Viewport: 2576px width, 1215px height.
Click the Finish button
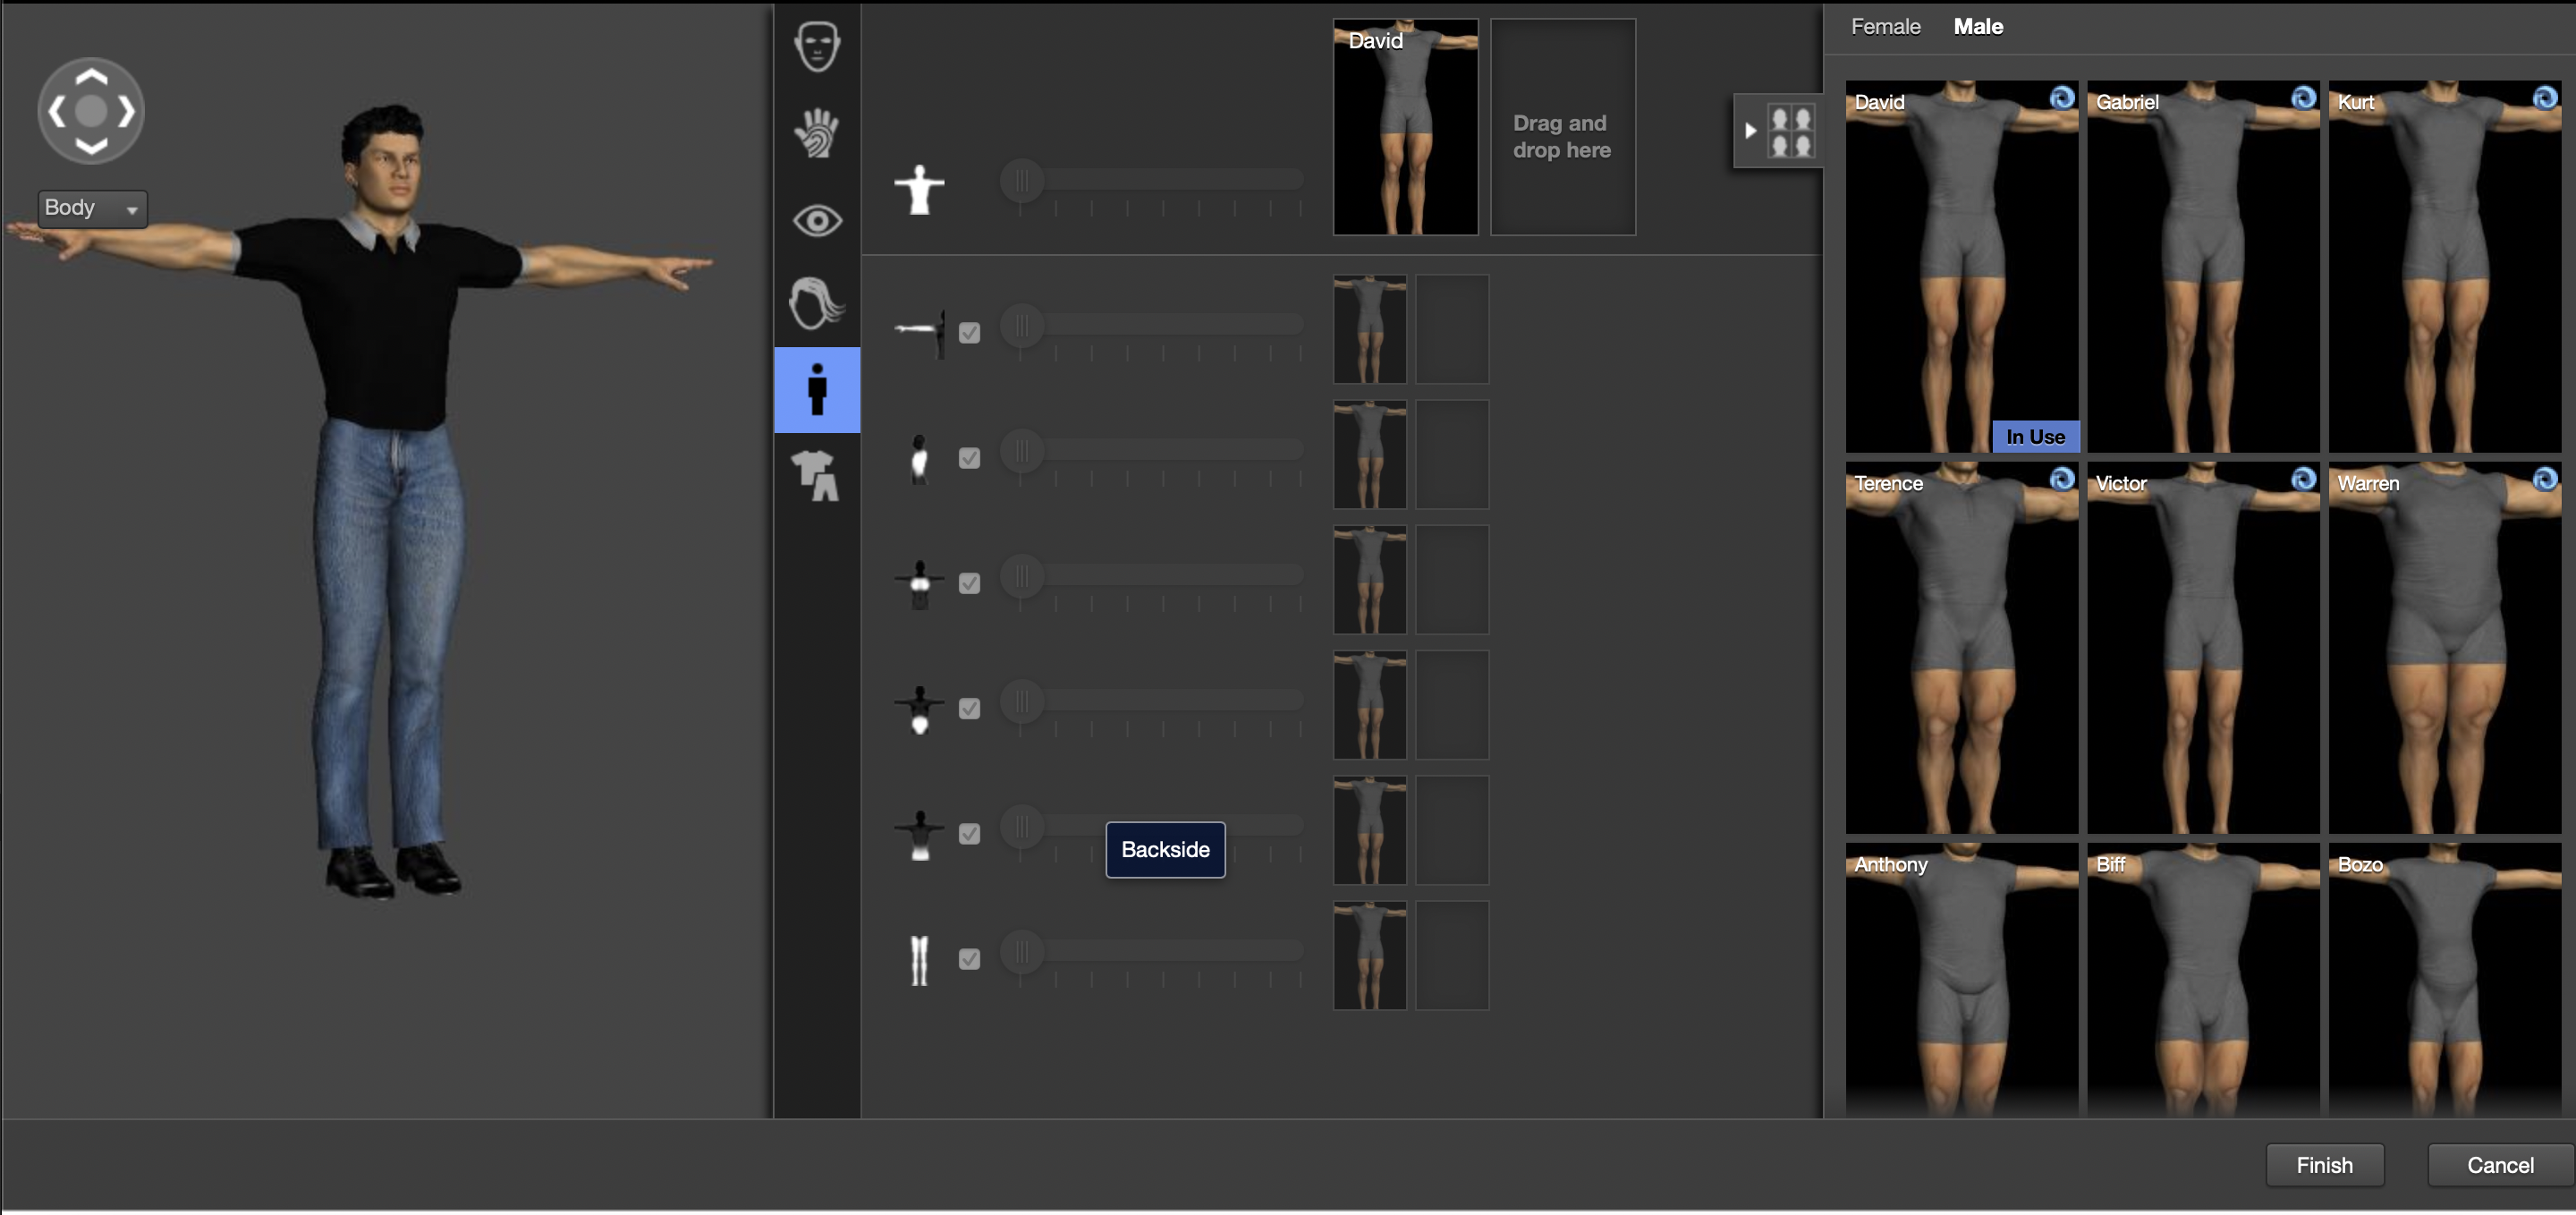(2324, 1164)
